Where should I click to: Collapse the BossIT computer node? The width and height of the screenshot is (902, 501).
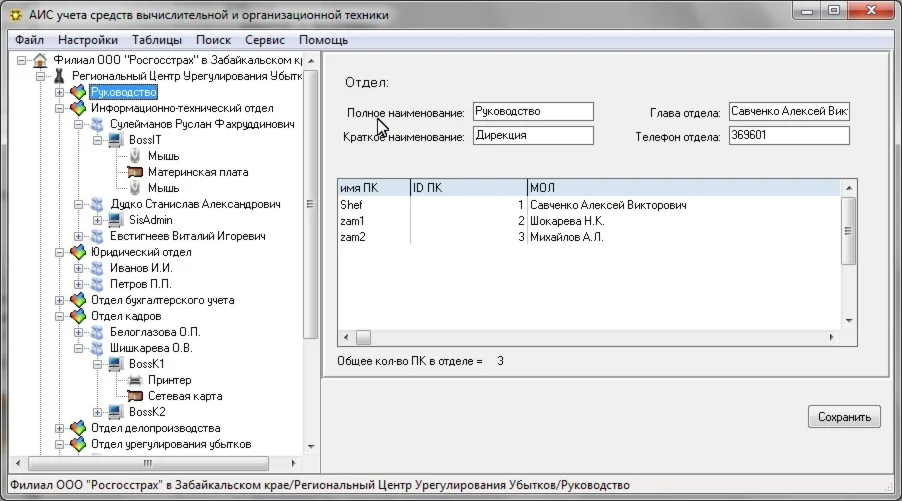(97, 140)
